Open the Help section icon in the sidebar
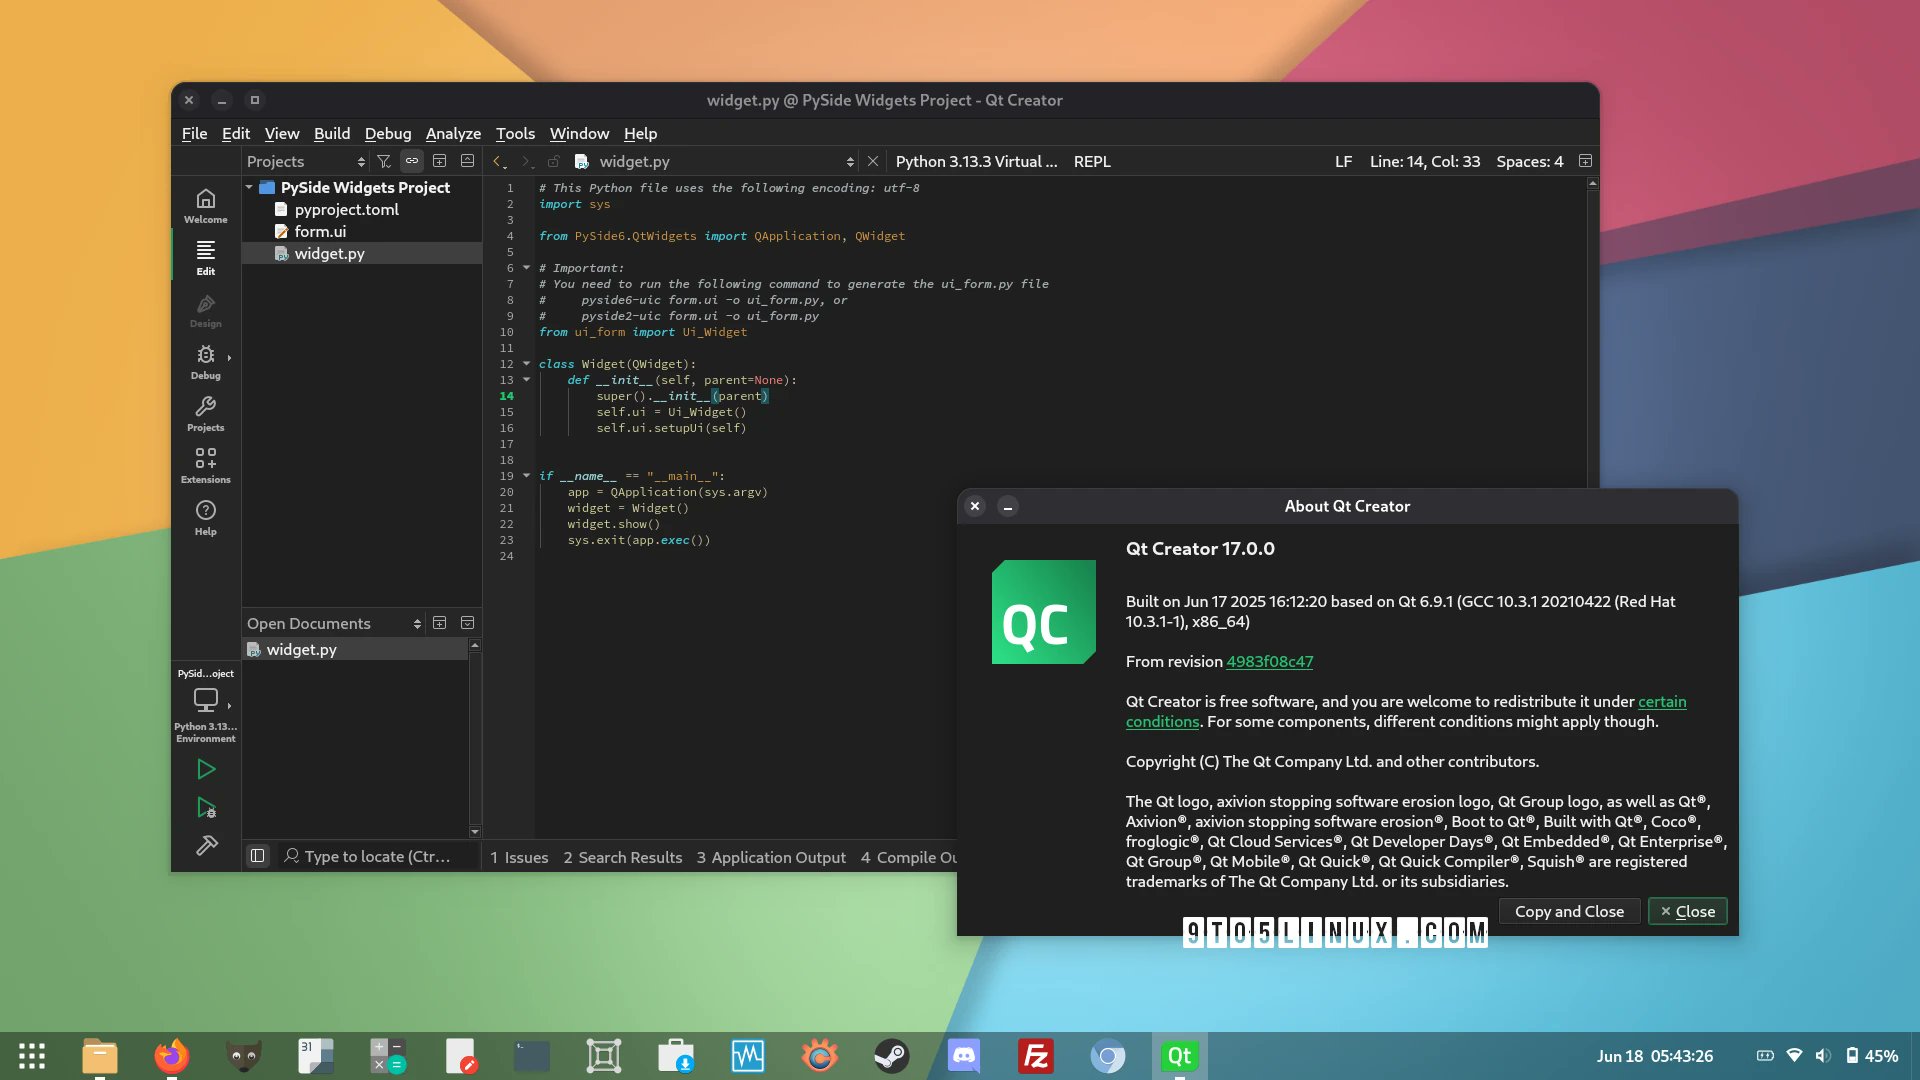 (x=205, y=516)
